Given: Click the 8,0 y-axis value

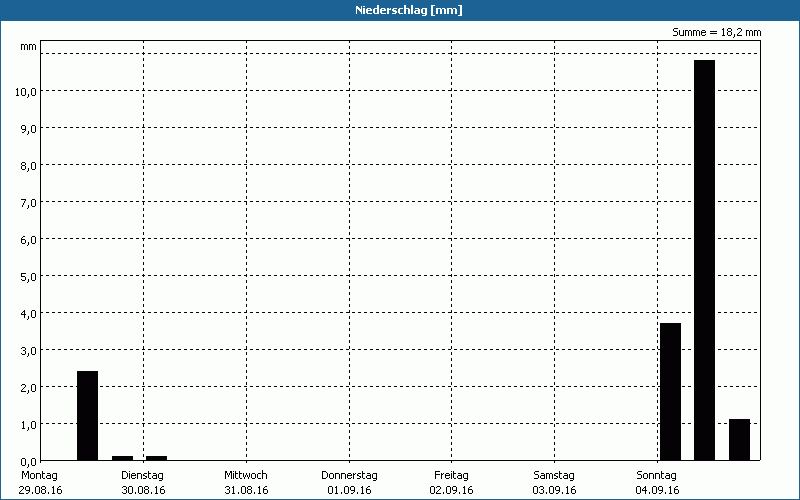Looking at the screenshot, I should (x=29, y=166).
